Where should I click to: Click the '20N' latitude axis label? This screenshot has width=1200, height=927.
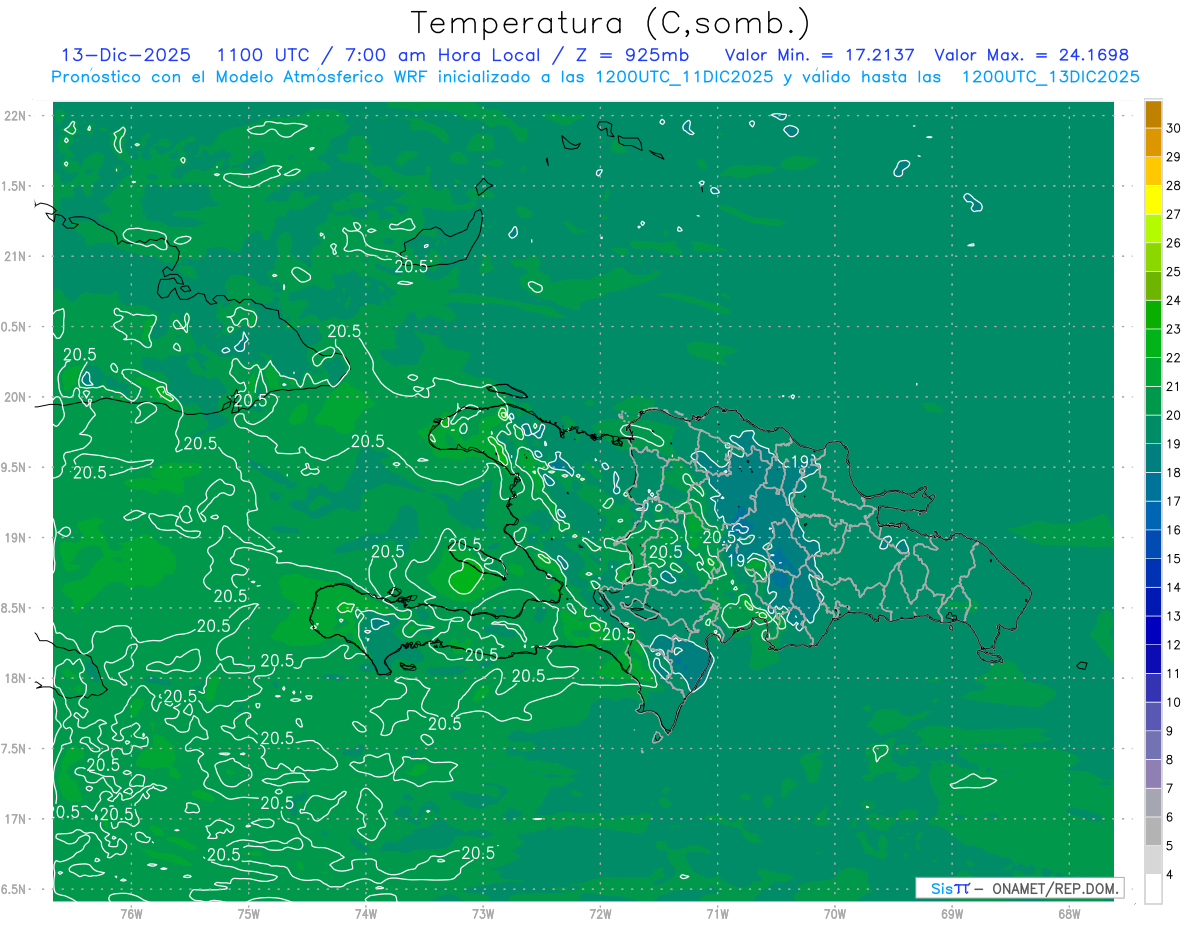[x=14, y=397]
